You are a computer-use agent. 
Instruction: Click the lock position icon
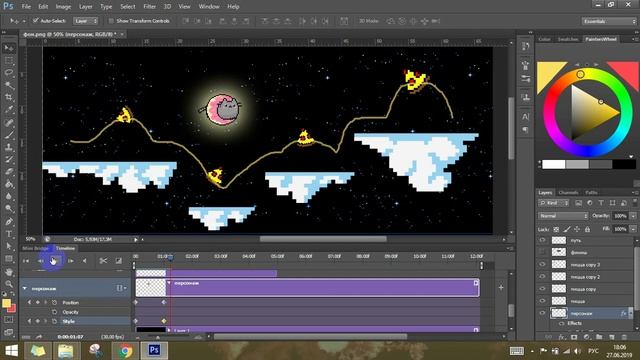pyautogui.click(x=577, y=229)
